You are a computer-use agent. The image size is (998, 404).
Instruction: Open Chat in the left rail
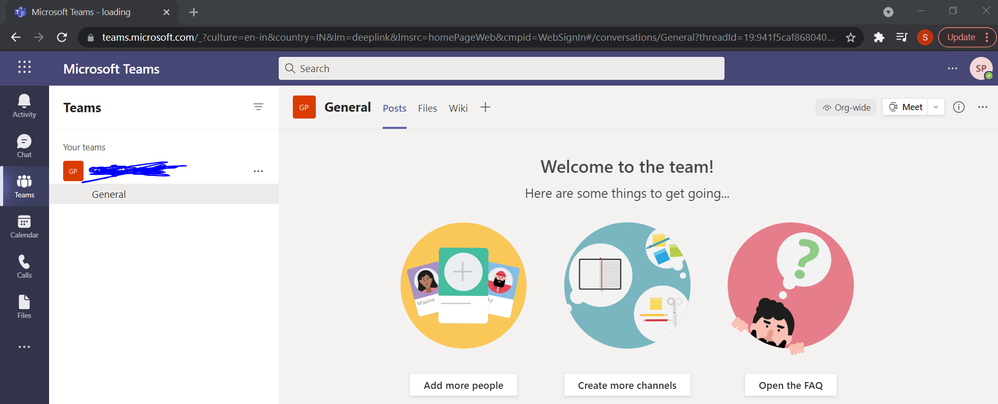pos(24,146)
